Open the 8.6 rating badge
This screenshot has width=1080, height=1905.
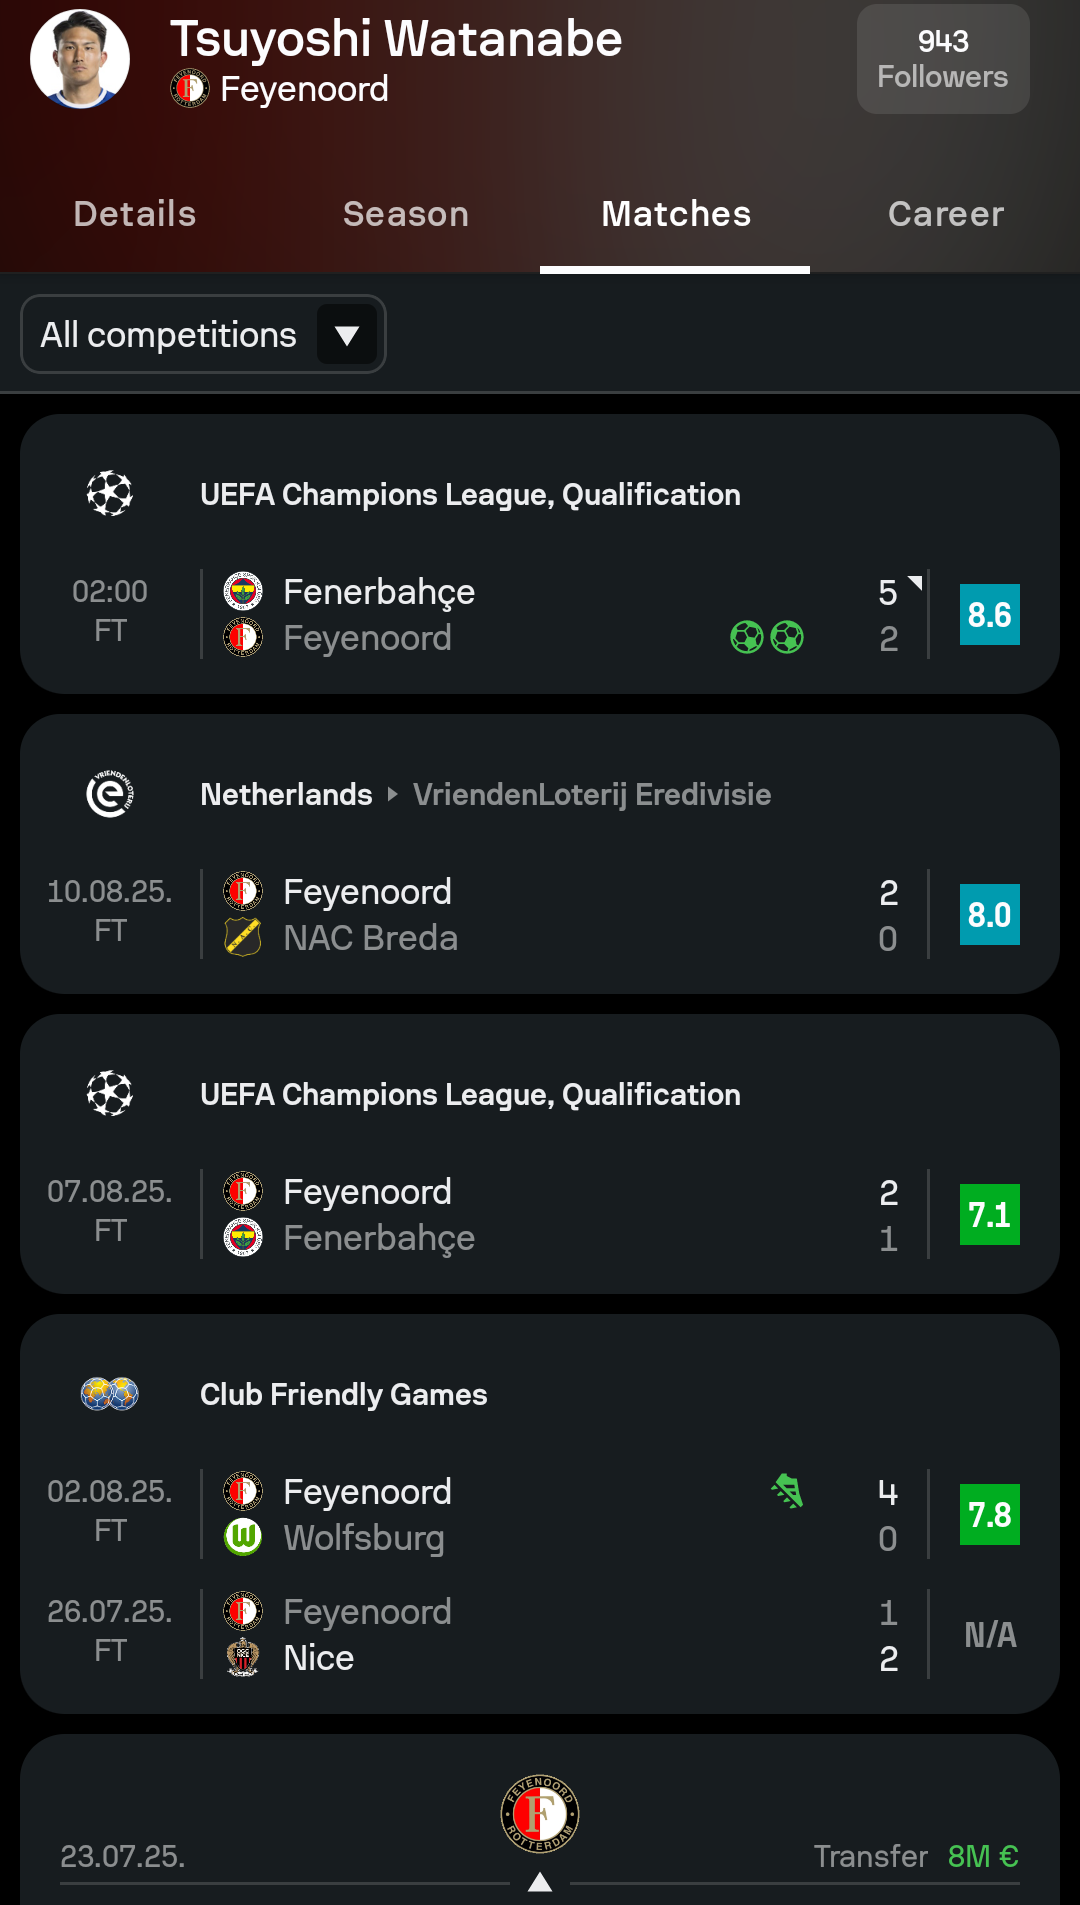989,614
